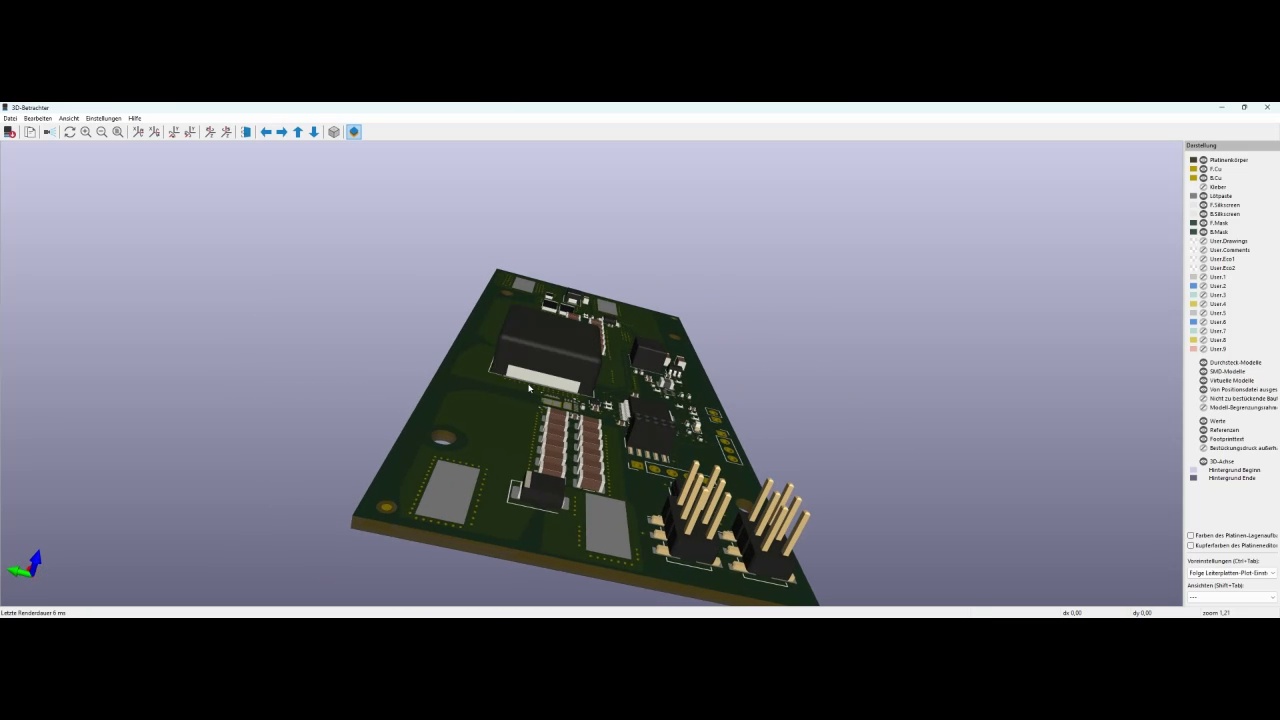1280x720 pixels.
Task: Click the first rotate Z axis icon
Action: 210,132
